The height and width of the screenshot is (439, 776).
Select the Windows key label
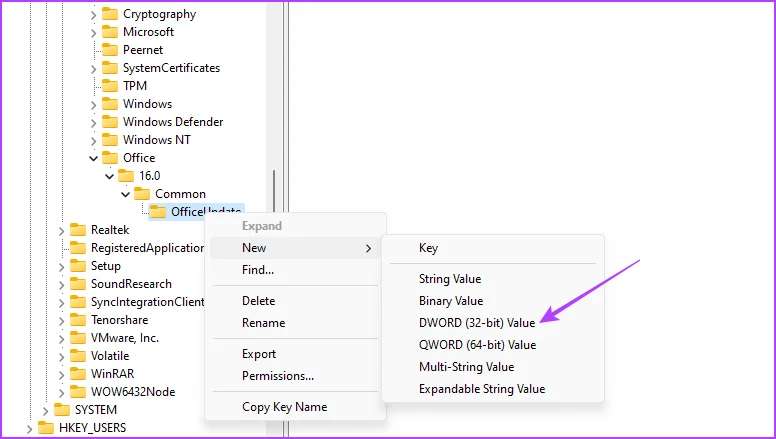pyautogui.click(x=147, y=104)
